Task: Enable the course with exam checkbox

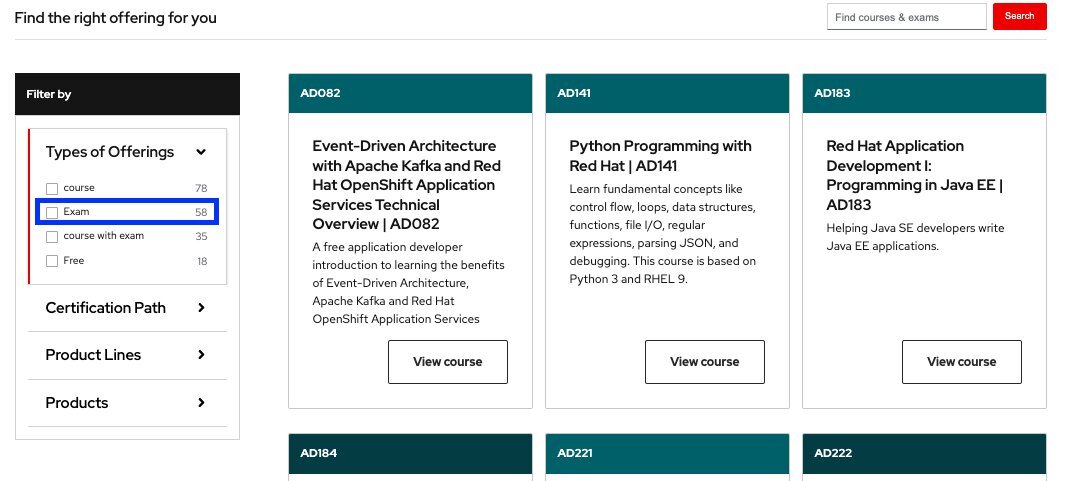Action: tap(52, 237)
